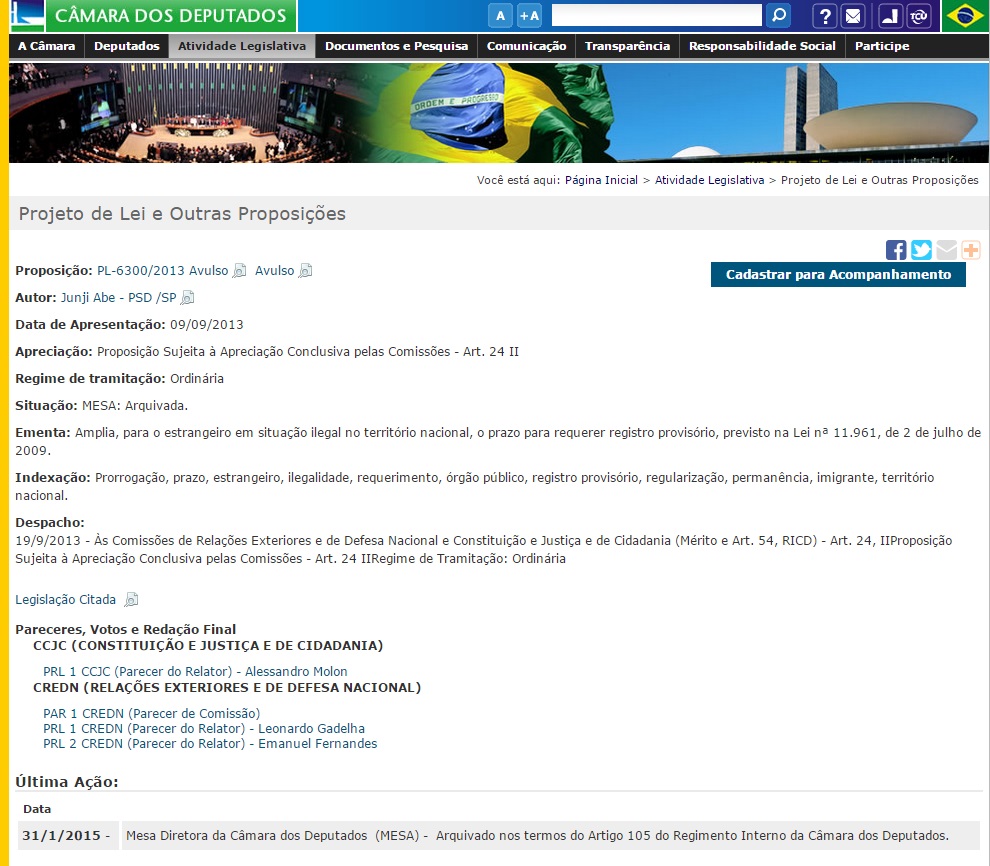This screenshot has width=990, height=866.
Task: Open the Participe menu
Action: point(882,46)
